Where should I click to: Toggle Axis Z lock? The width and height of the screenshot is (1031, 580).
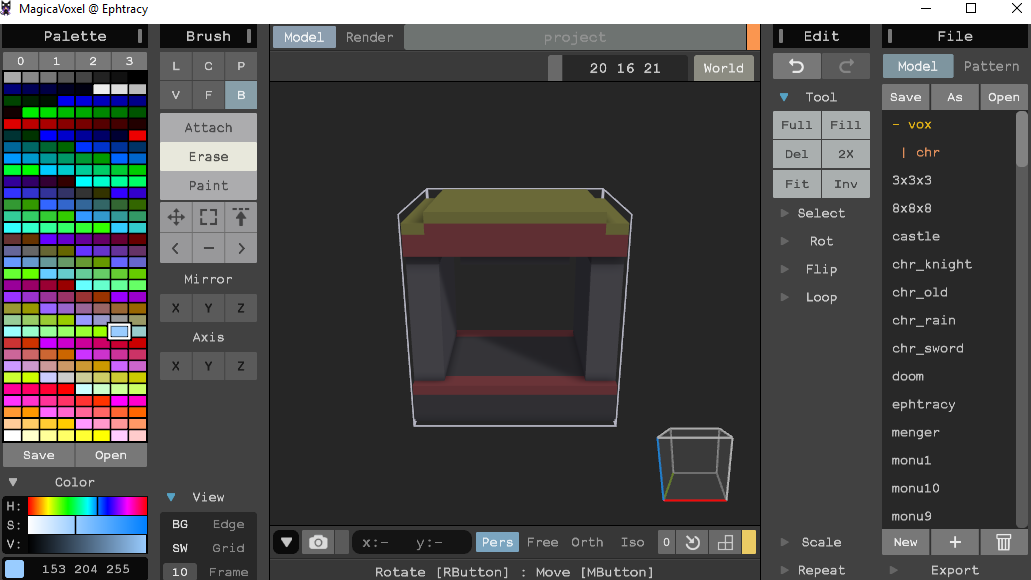tap(241, 366)
